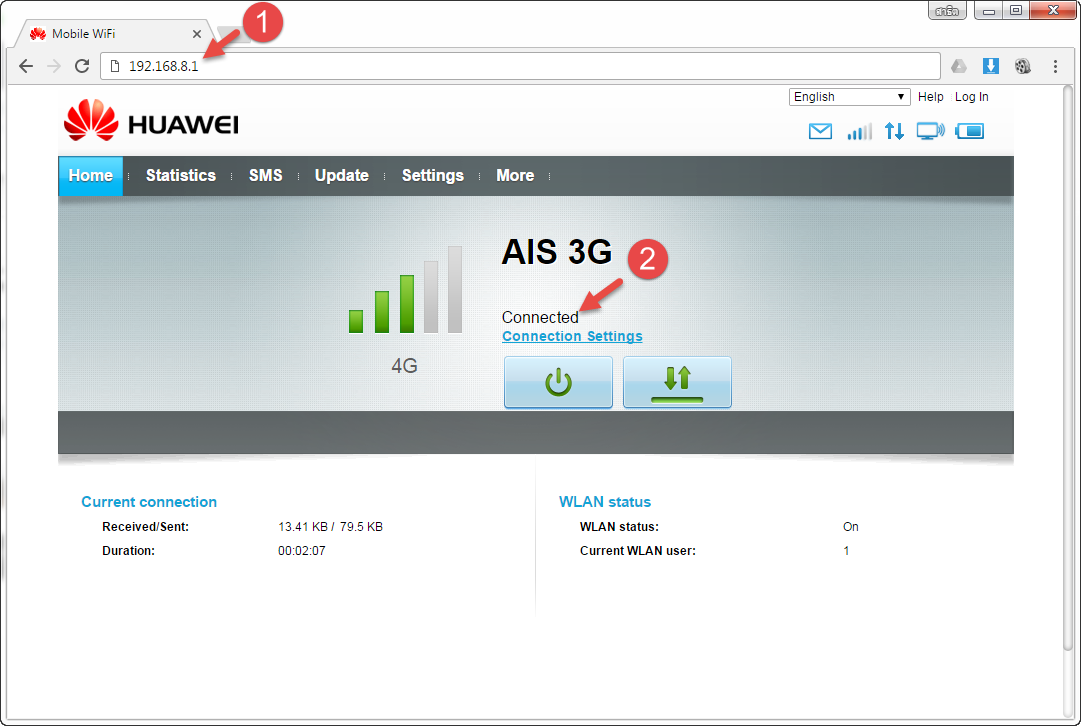Image resolution: width=1081 pixels, height=726 pixels.
Task: Click the Thai-labeled button in title bar
Action: pos(947,10)
